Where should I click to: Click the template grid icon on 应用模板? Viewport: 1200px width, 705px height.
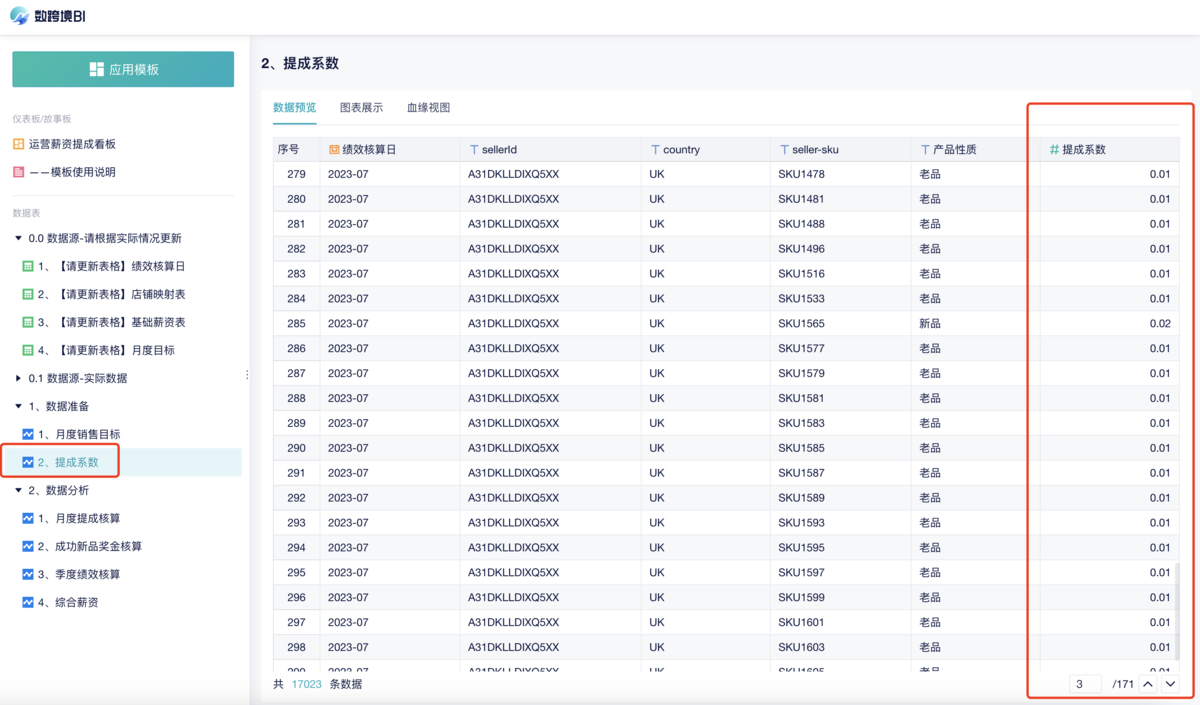coord(96,69)
